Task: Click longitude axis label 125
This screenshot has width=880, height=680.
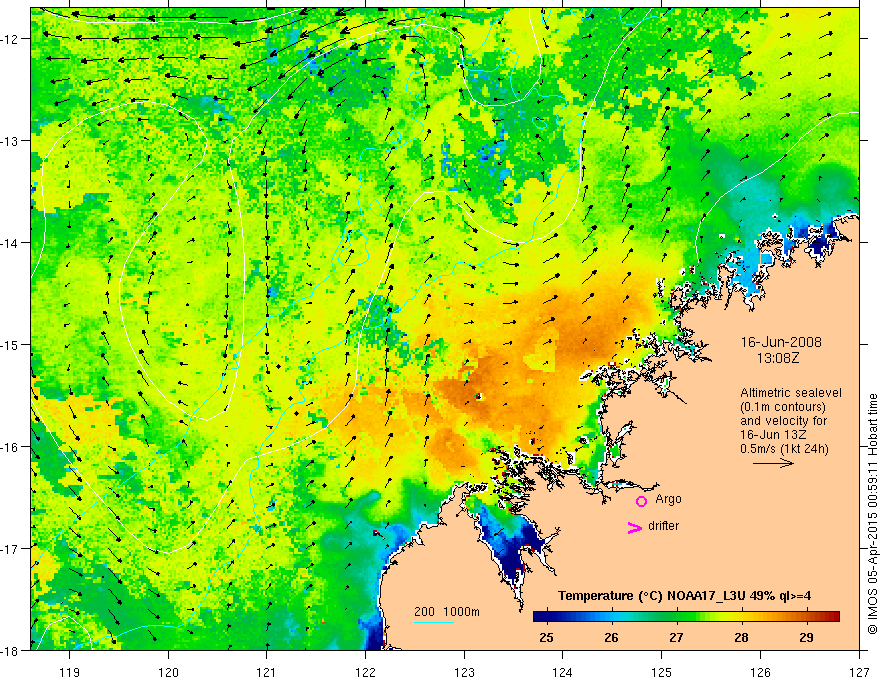Action: (x=662, y=672)
